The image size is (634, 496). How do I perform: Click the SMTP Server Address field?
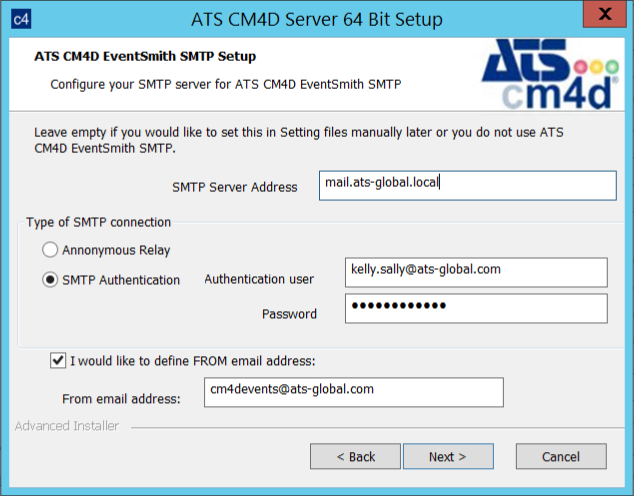tap(467, 186)
